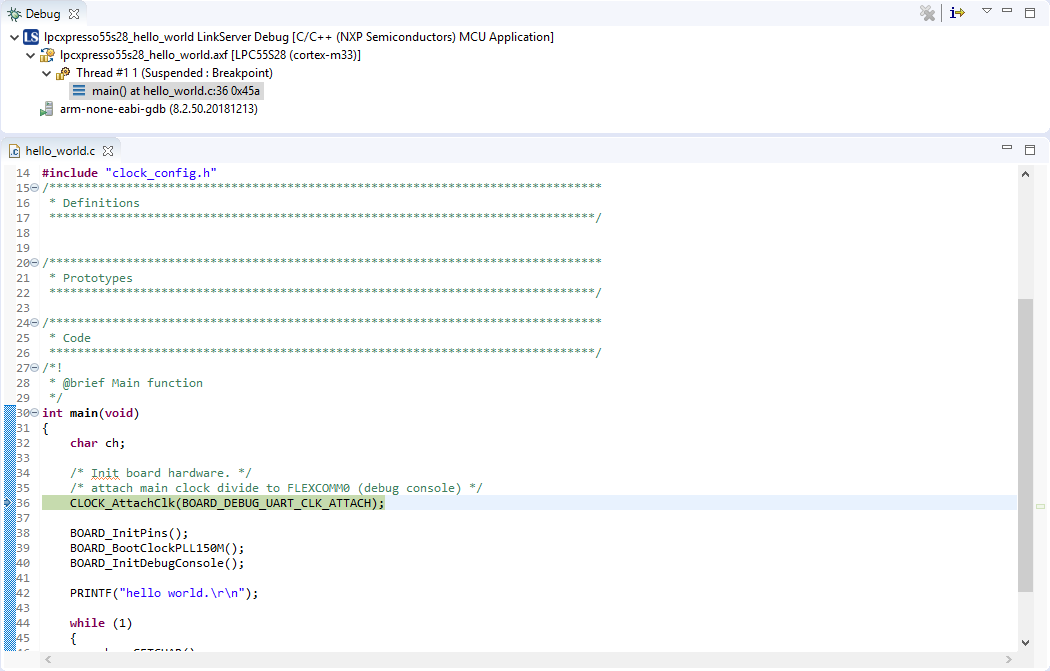Screen dimensions: 1050x671
Task: Minimize the code editor area
Action: click(1009, 150)
